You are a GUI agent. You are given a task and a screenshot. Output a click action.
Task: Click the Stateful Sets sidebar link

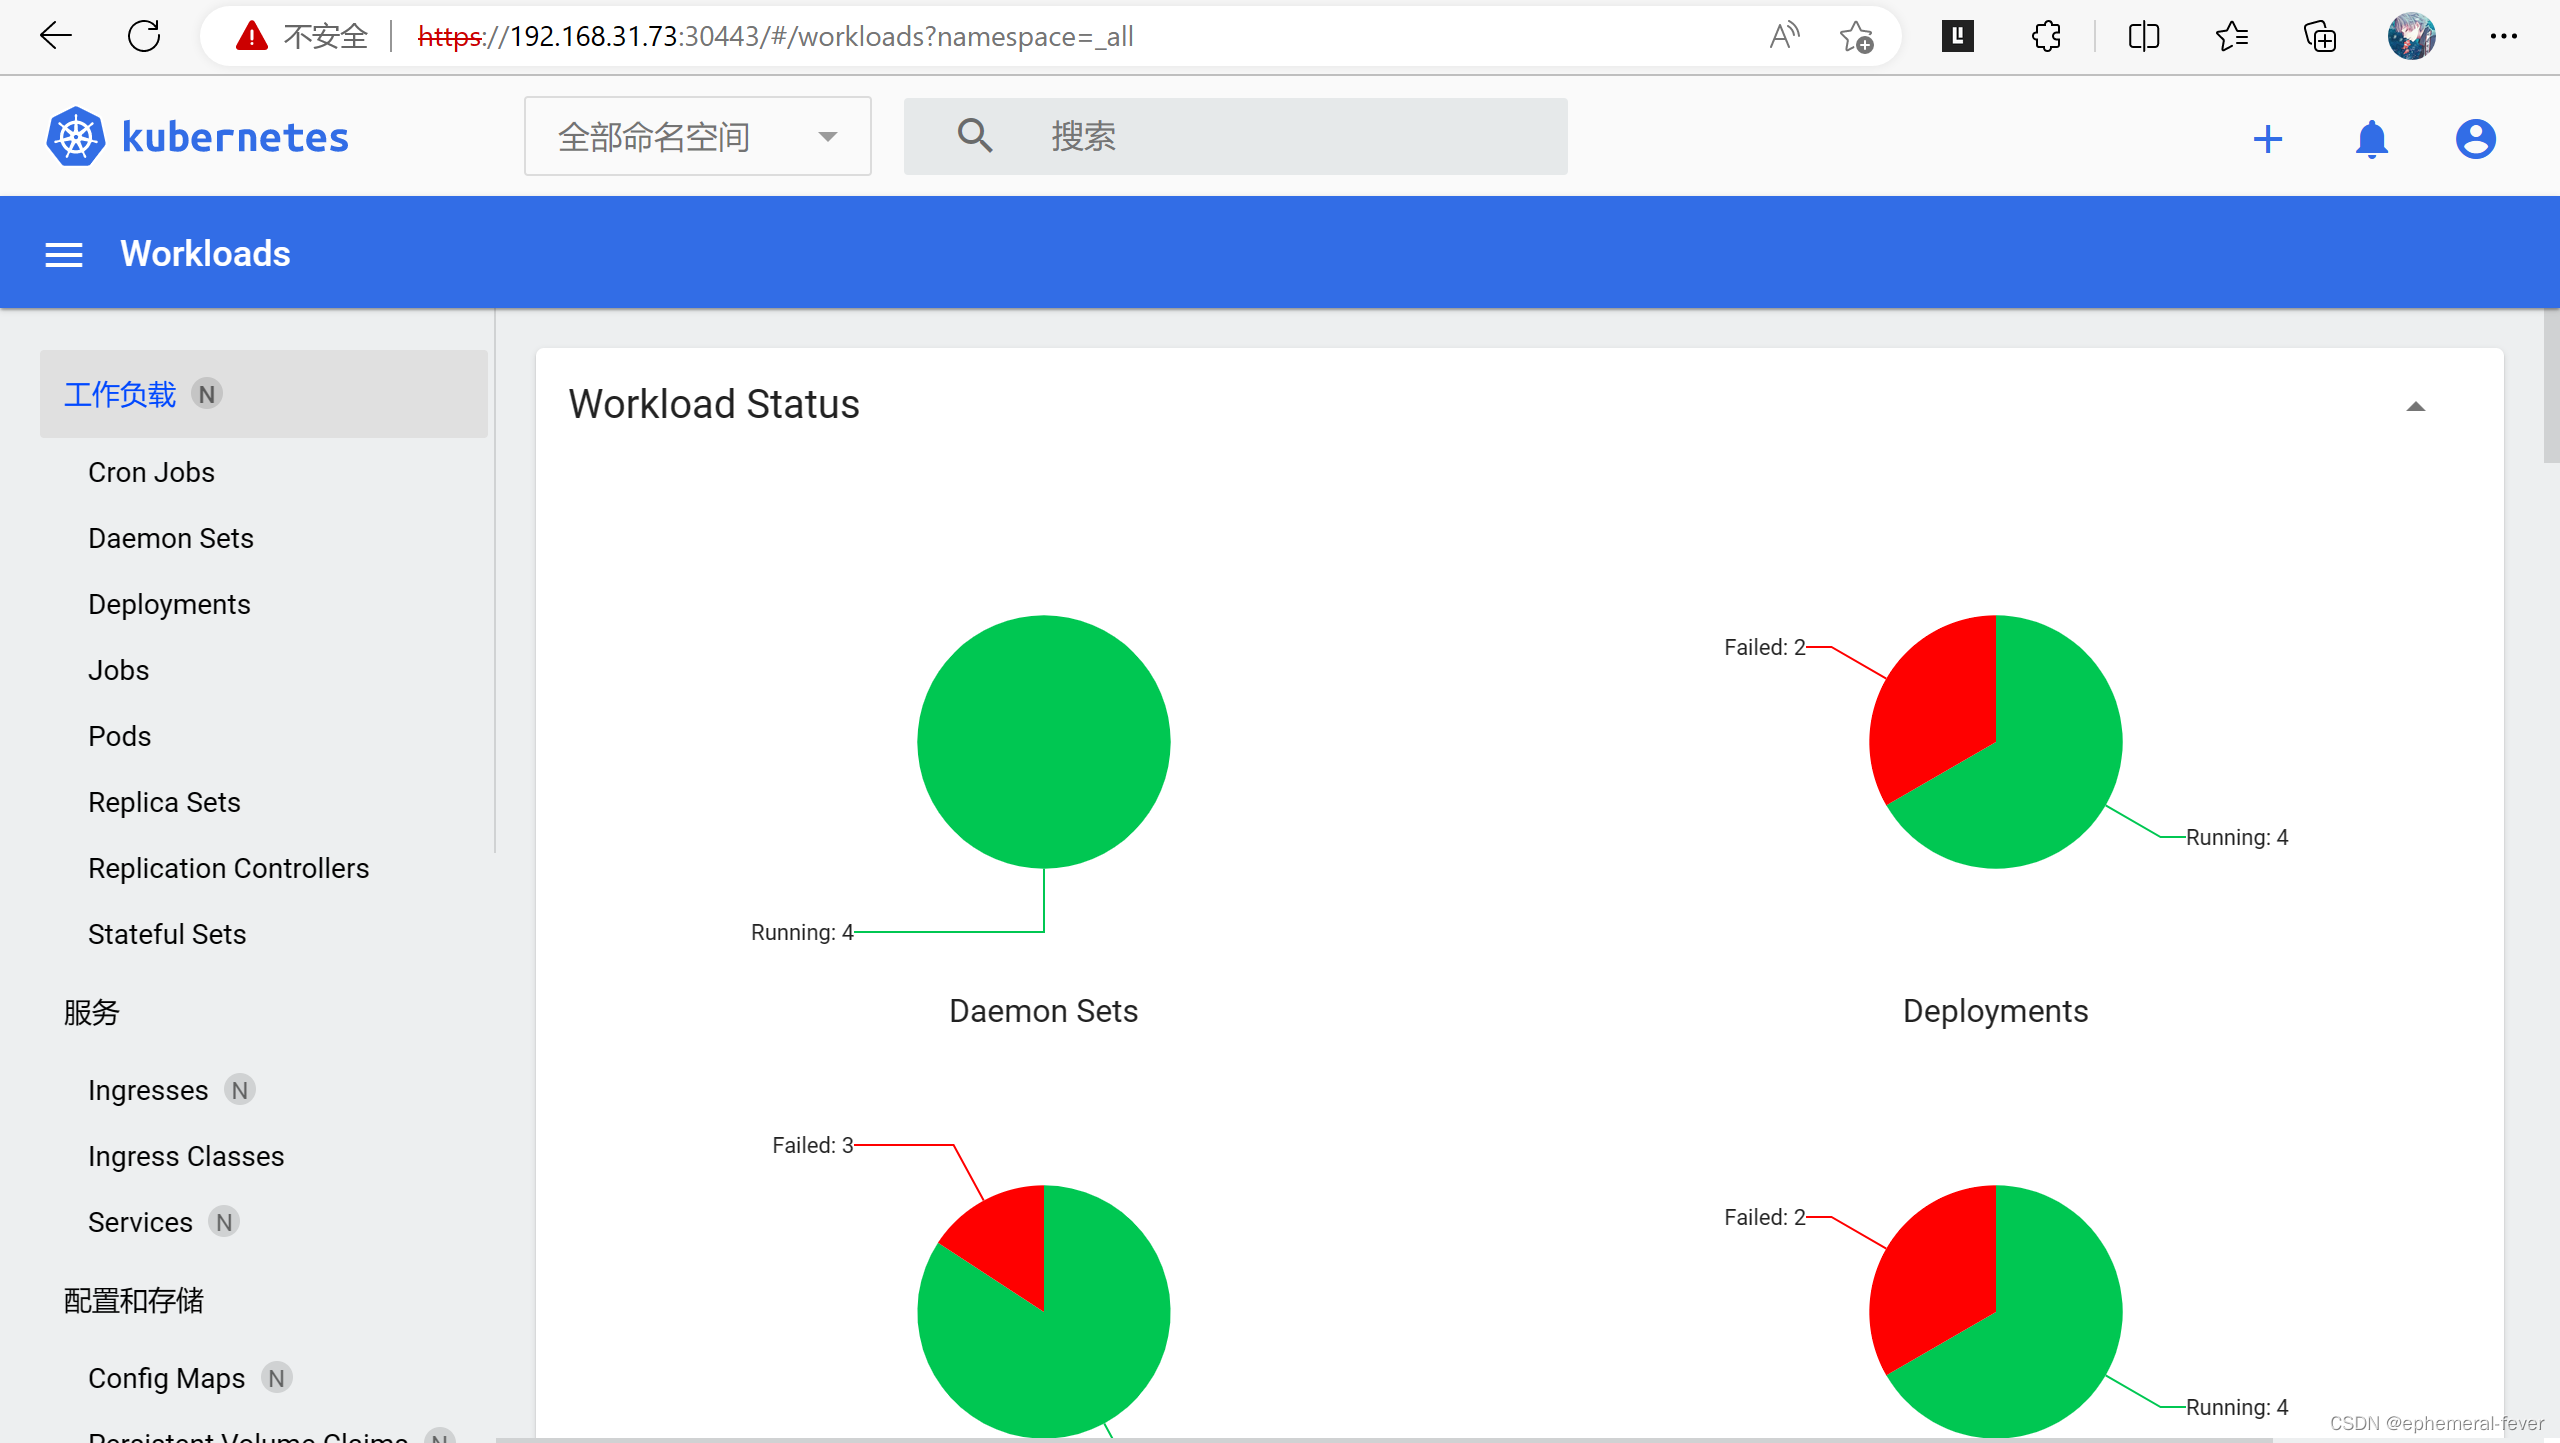165,933
